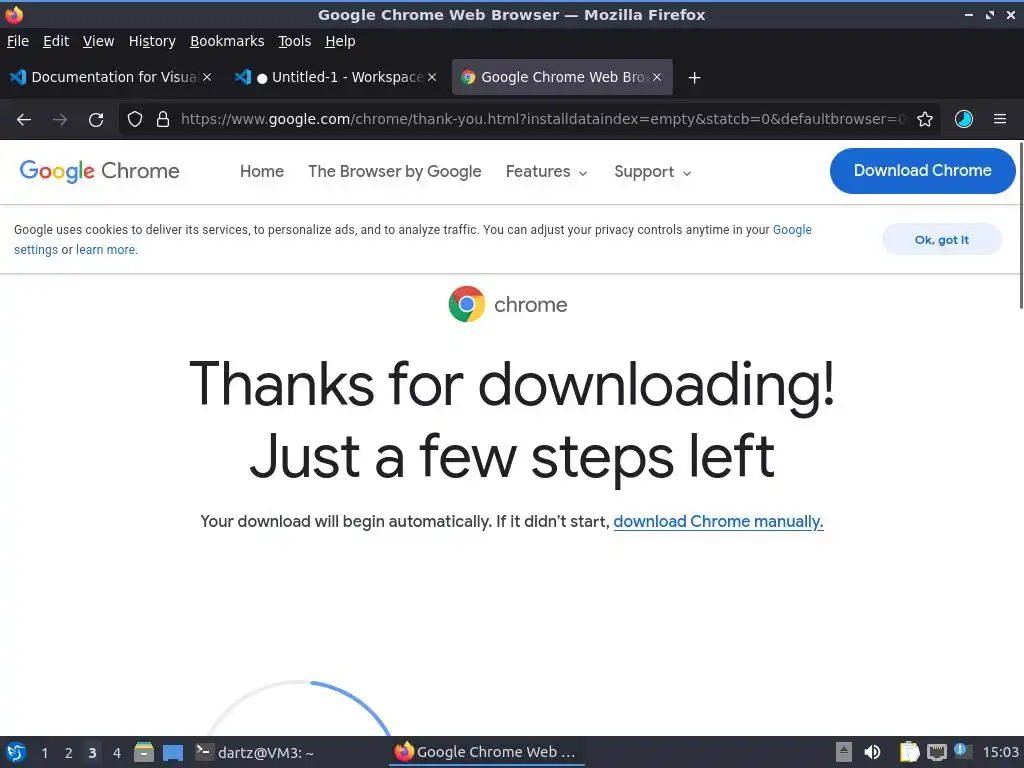Open the Firefox hamburger application menu

(x=1000, y=120)
